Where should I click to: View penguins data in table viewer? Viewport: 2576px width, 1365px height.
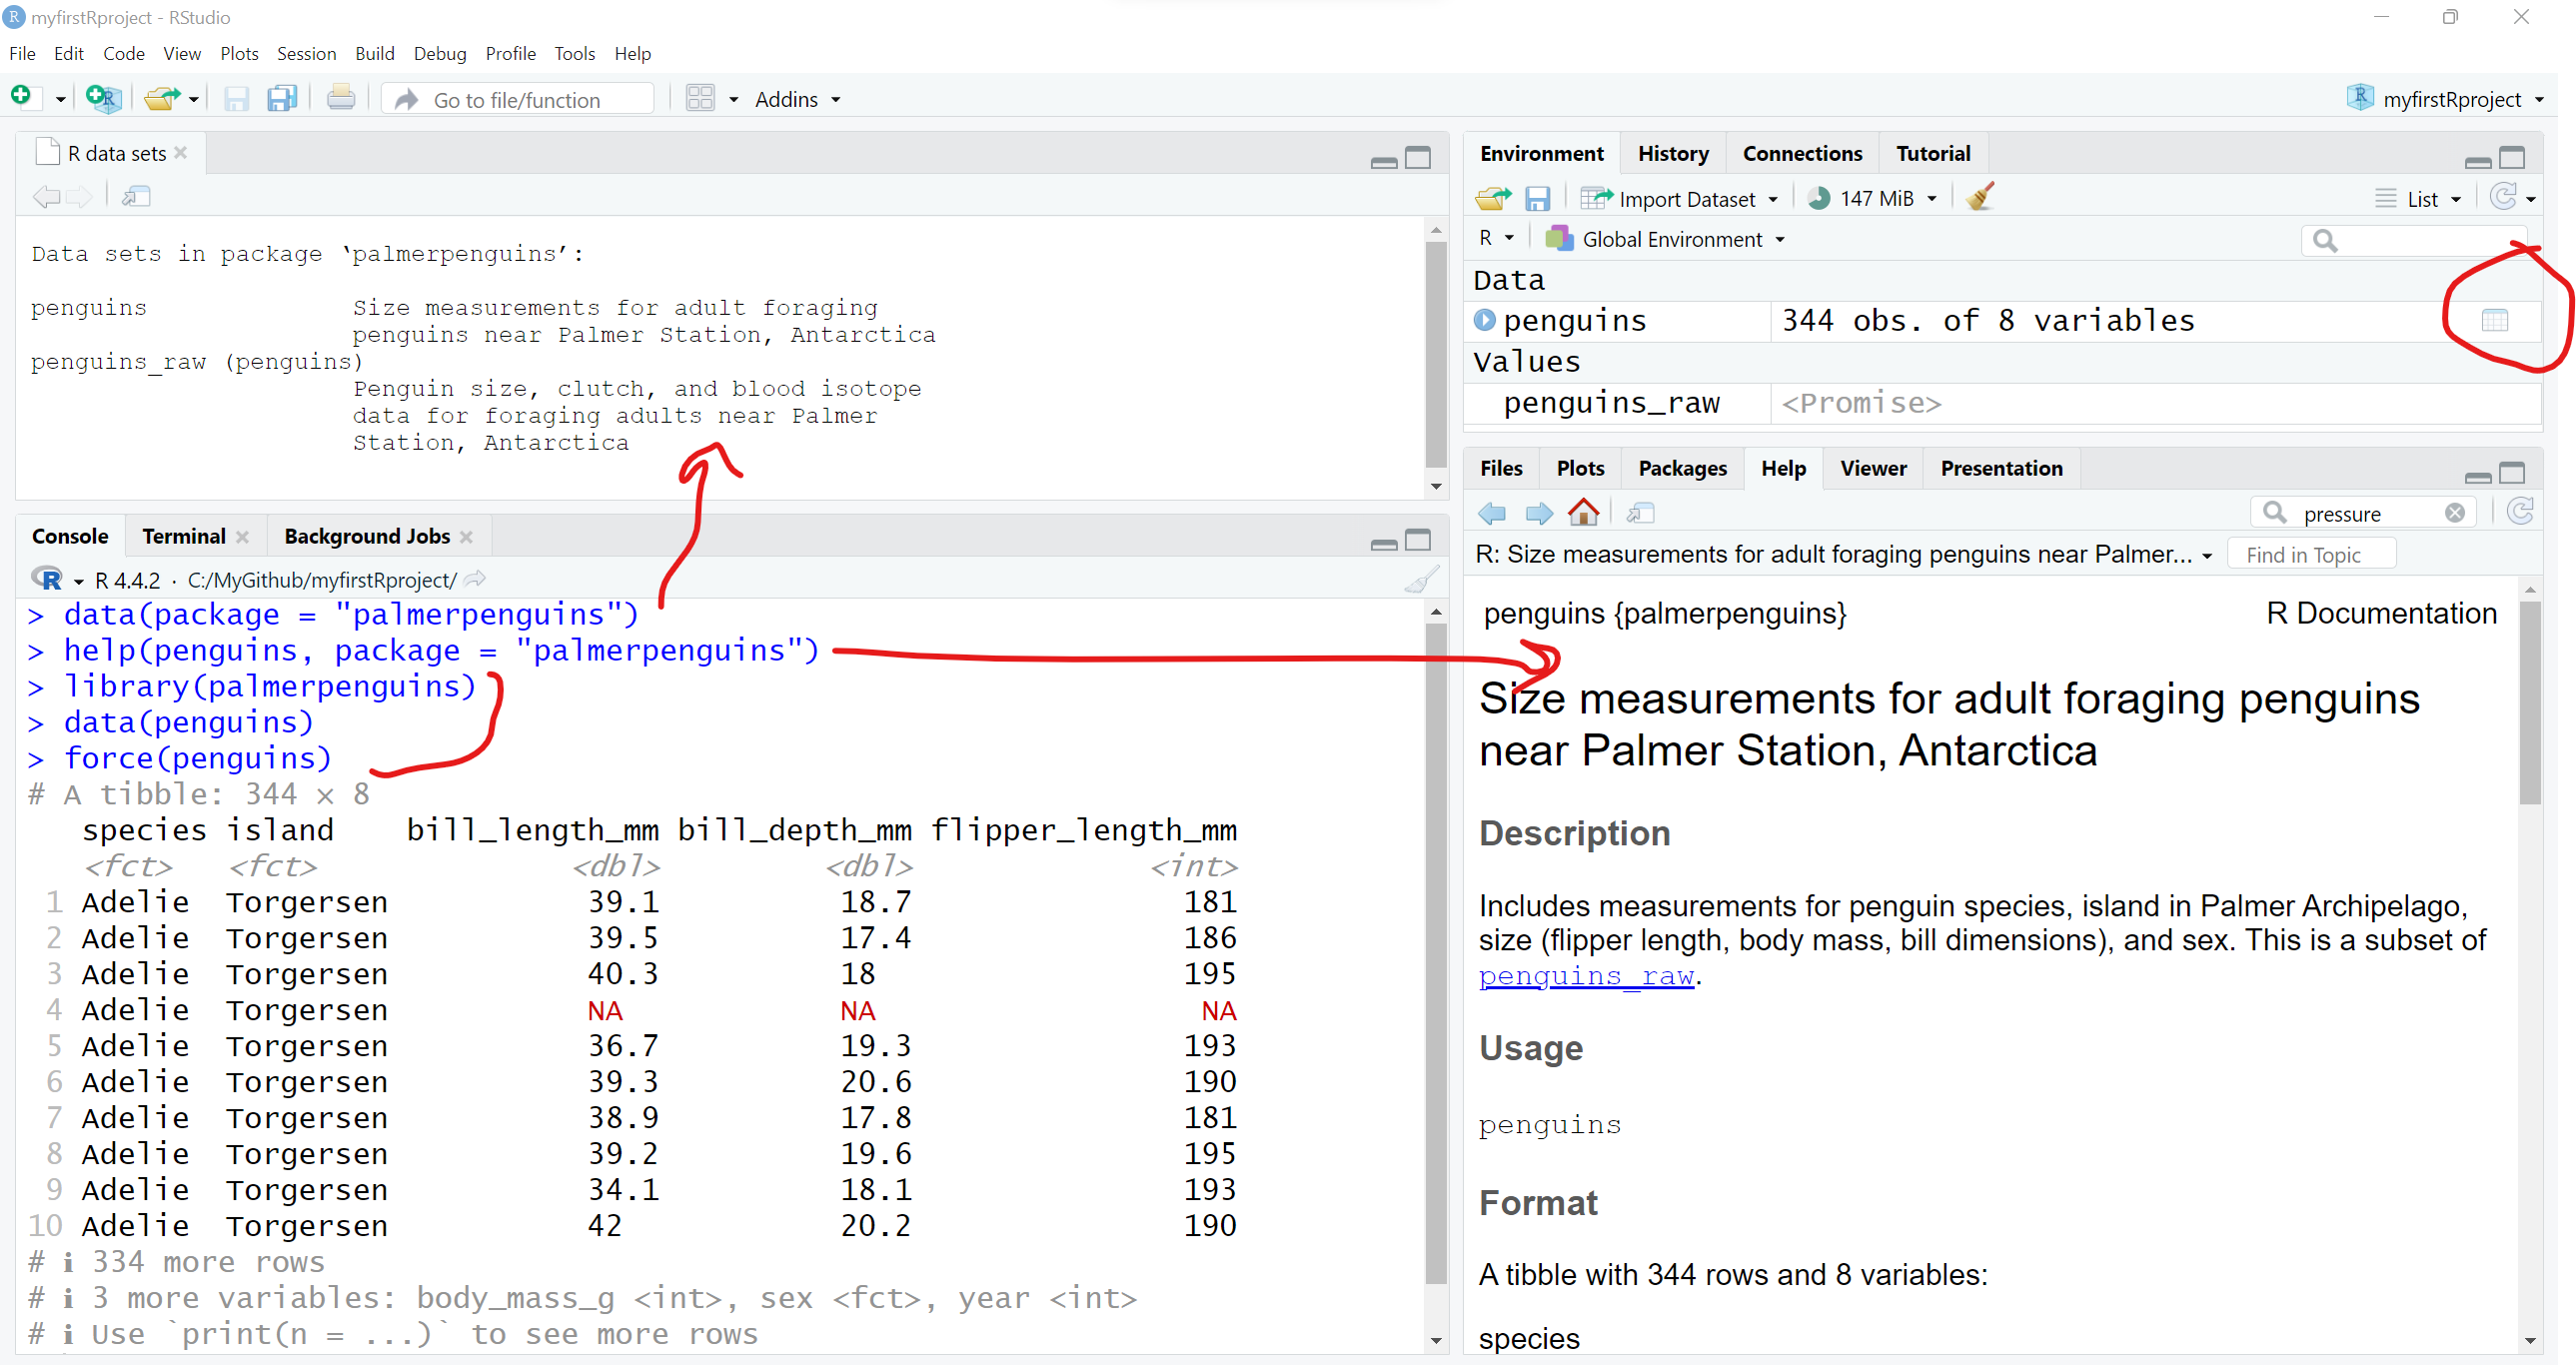click(x=2495, y=320)
